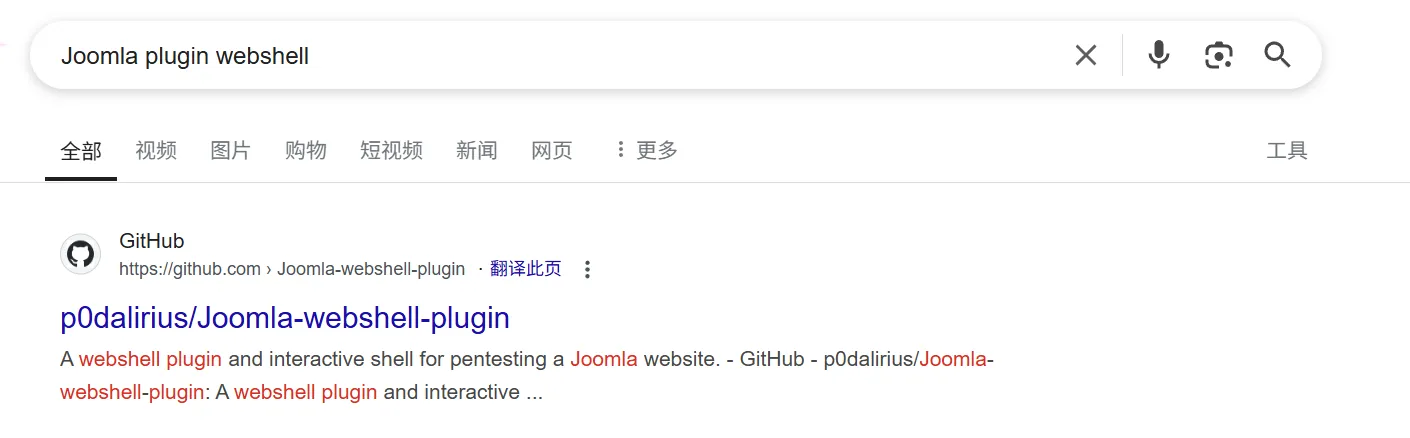This screenshot has height=438, width=1410.
Task: Open the three-dot menu beside 翻译此页
Action: click(x=587, y=269)
